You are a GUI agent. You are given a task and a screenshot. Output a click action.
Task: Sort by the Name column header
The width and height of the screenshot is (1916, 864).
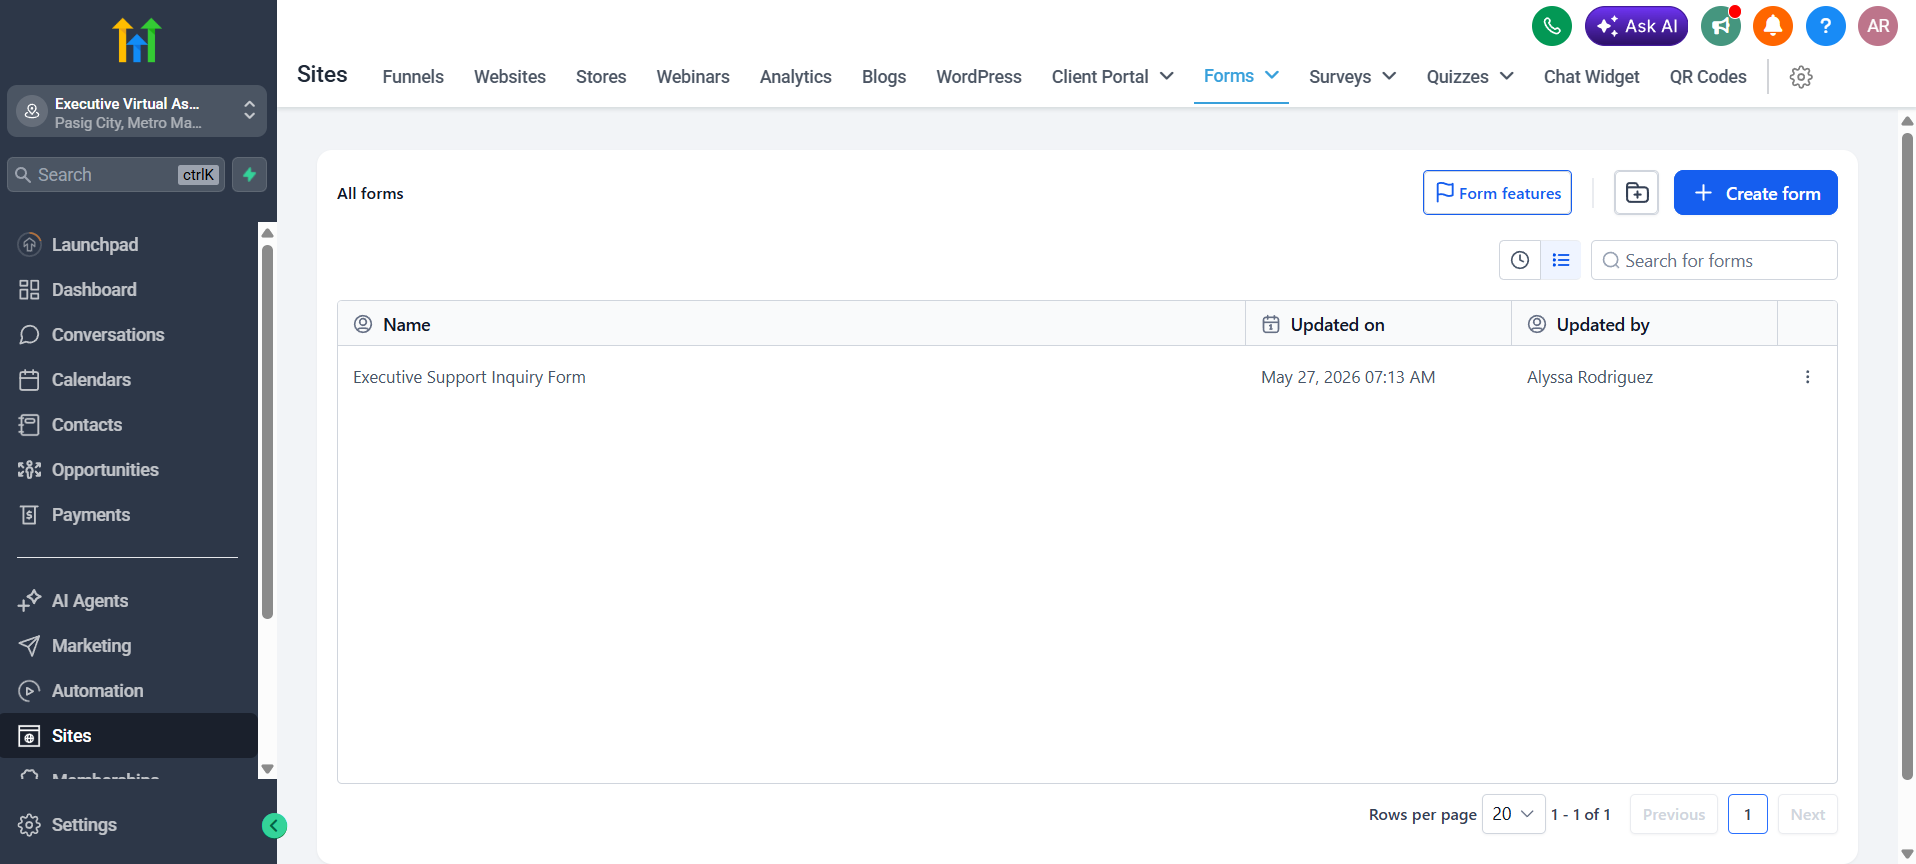[x=791, y=324]
